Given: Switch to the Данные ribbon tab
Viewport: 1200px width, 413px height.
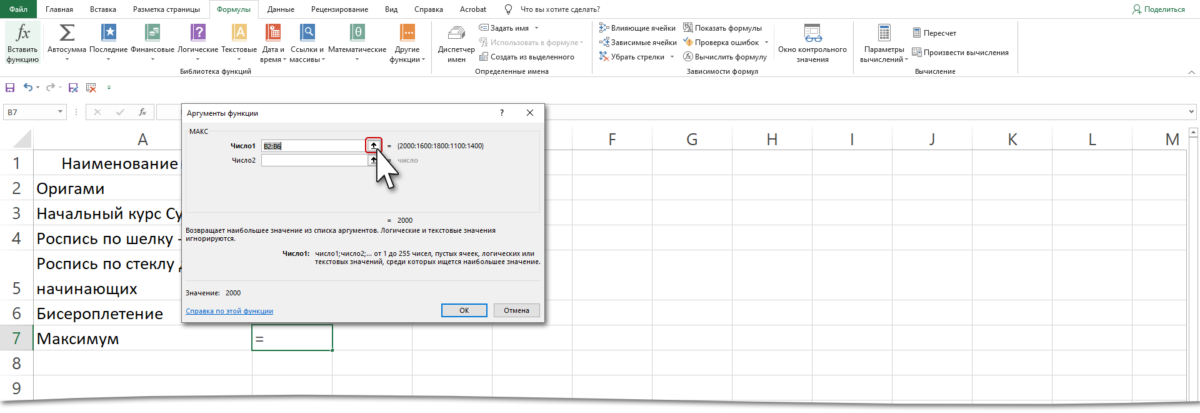Looking at the screenshot, I should point(280,8).
